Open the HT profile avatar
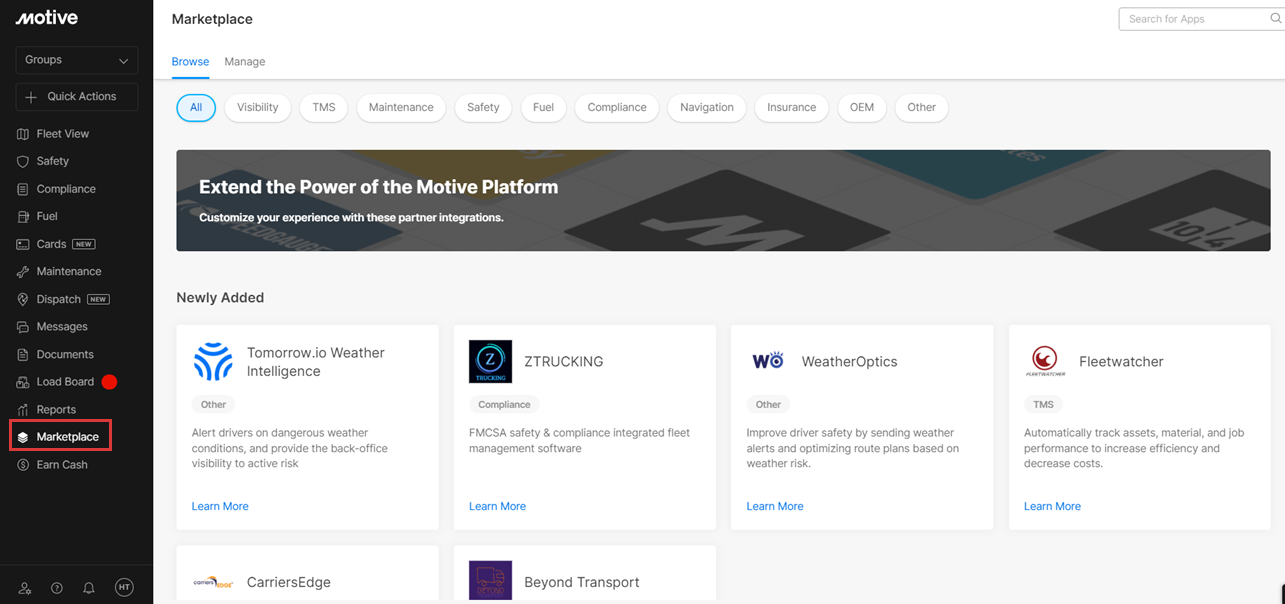This screenshot has height=604, width=1285. tap(124, 588)
